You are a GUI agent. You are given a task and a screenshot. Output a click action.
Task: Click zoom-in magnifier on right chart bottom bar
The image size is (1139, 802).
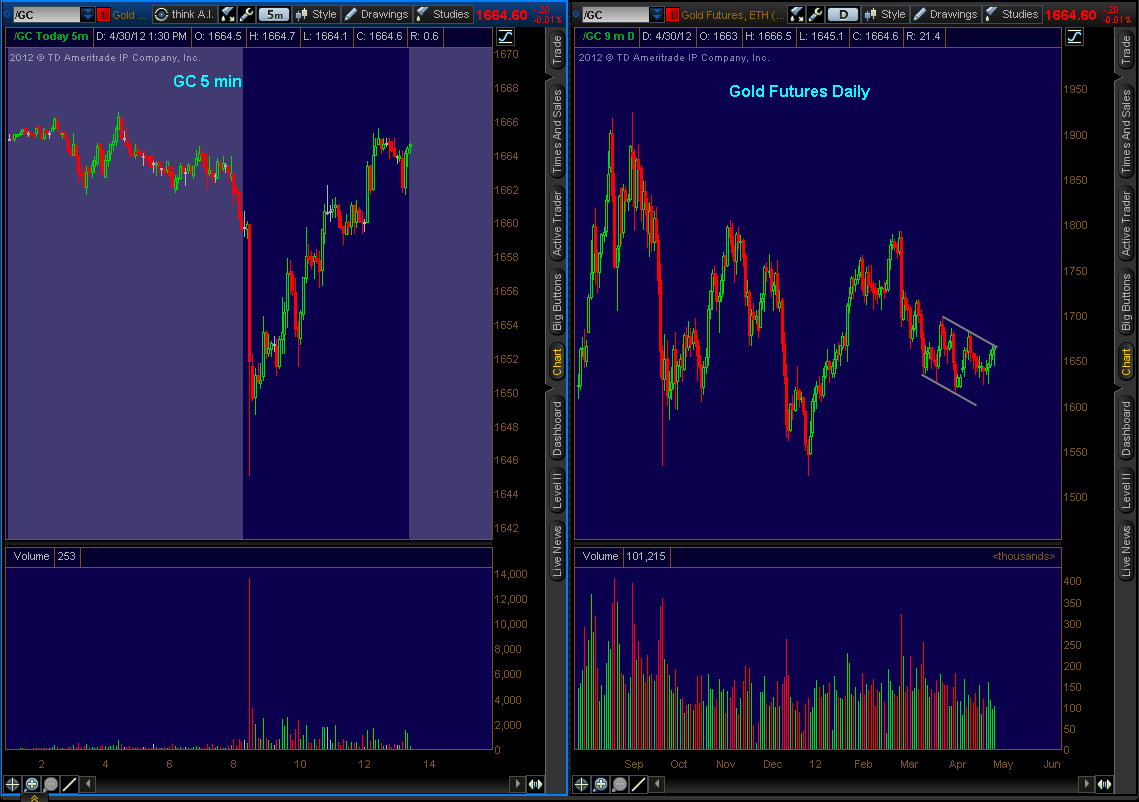[x=600, y=784]
